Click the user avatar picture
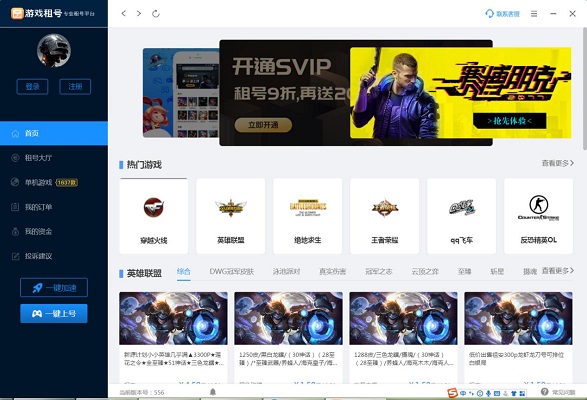 [x=54, y=51]
